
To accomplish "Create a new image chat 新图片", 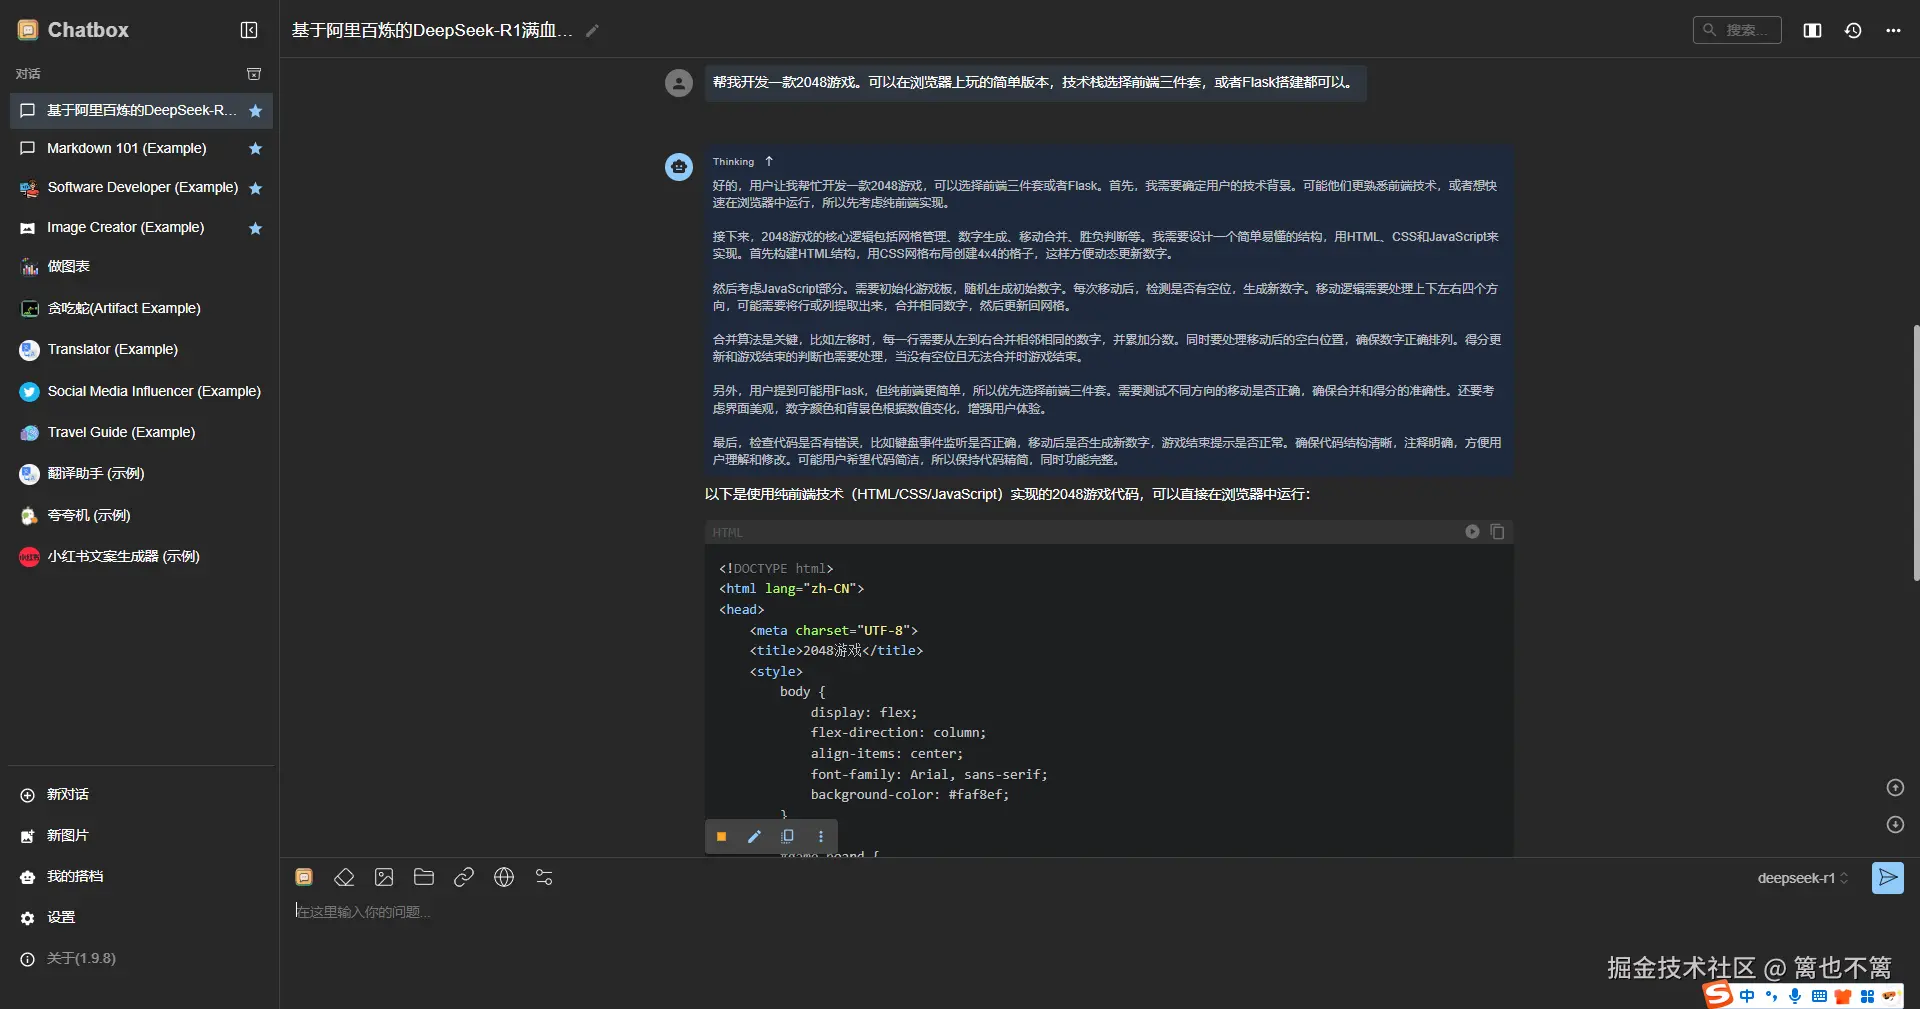I will (141, 835).
